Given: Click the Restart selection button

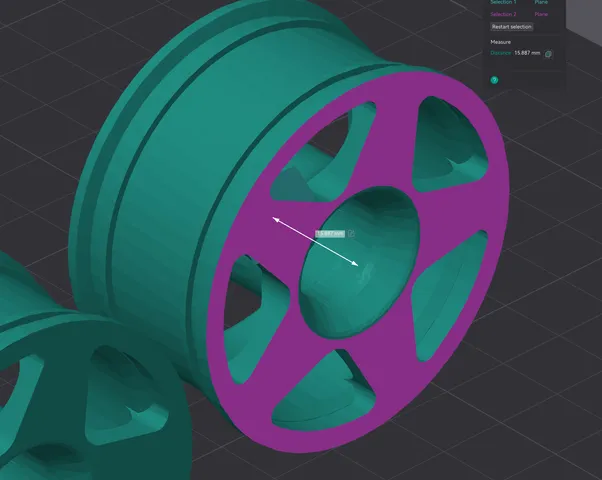Looking at the screenshot, I should coord(512,26).
